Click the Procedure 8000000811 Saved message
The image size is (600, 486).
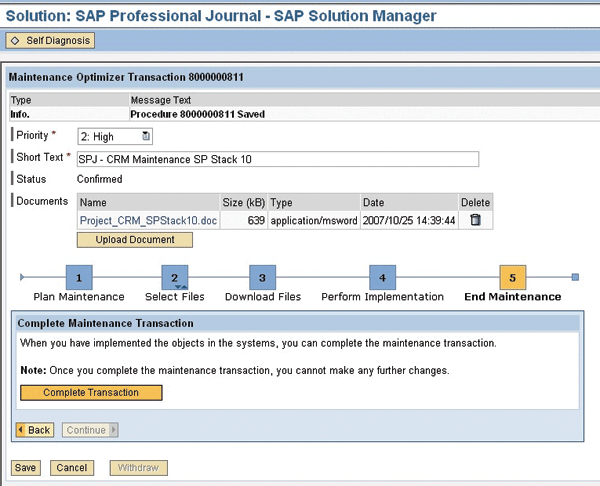click(197, 114)
